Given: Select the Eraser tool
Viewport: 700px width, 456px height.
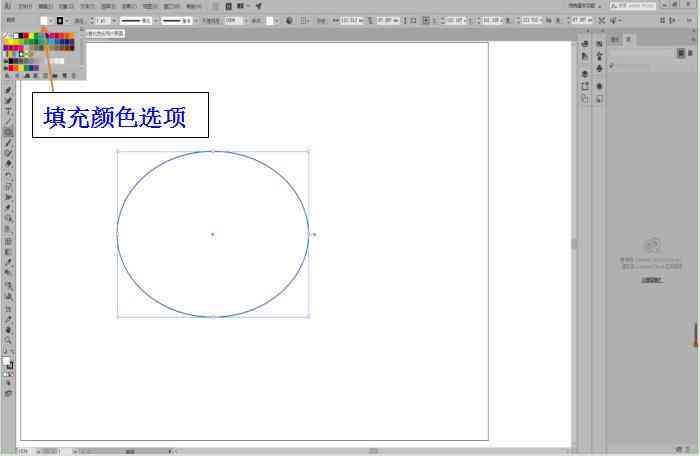Looking at the screenshot, I should coord(8,164).
